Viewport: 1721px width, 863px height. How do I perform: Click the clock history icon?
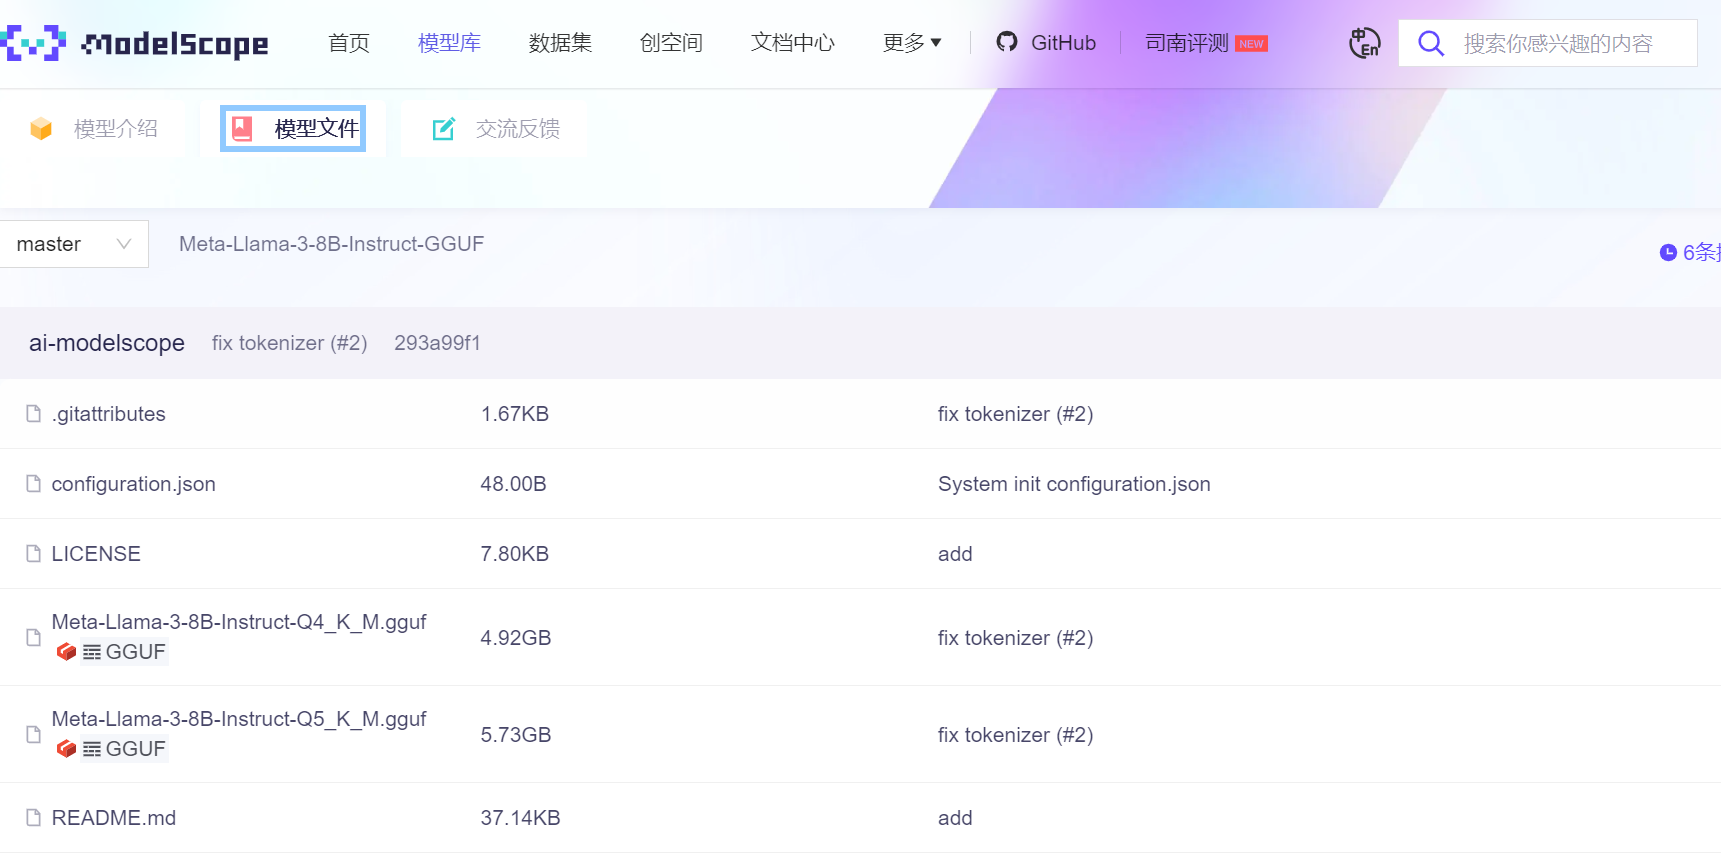[1668, 252]
